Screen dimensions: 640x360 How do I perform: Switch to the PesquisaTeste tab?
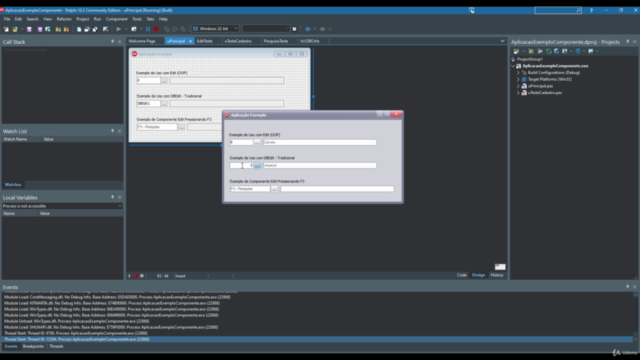tap(276, 41)
